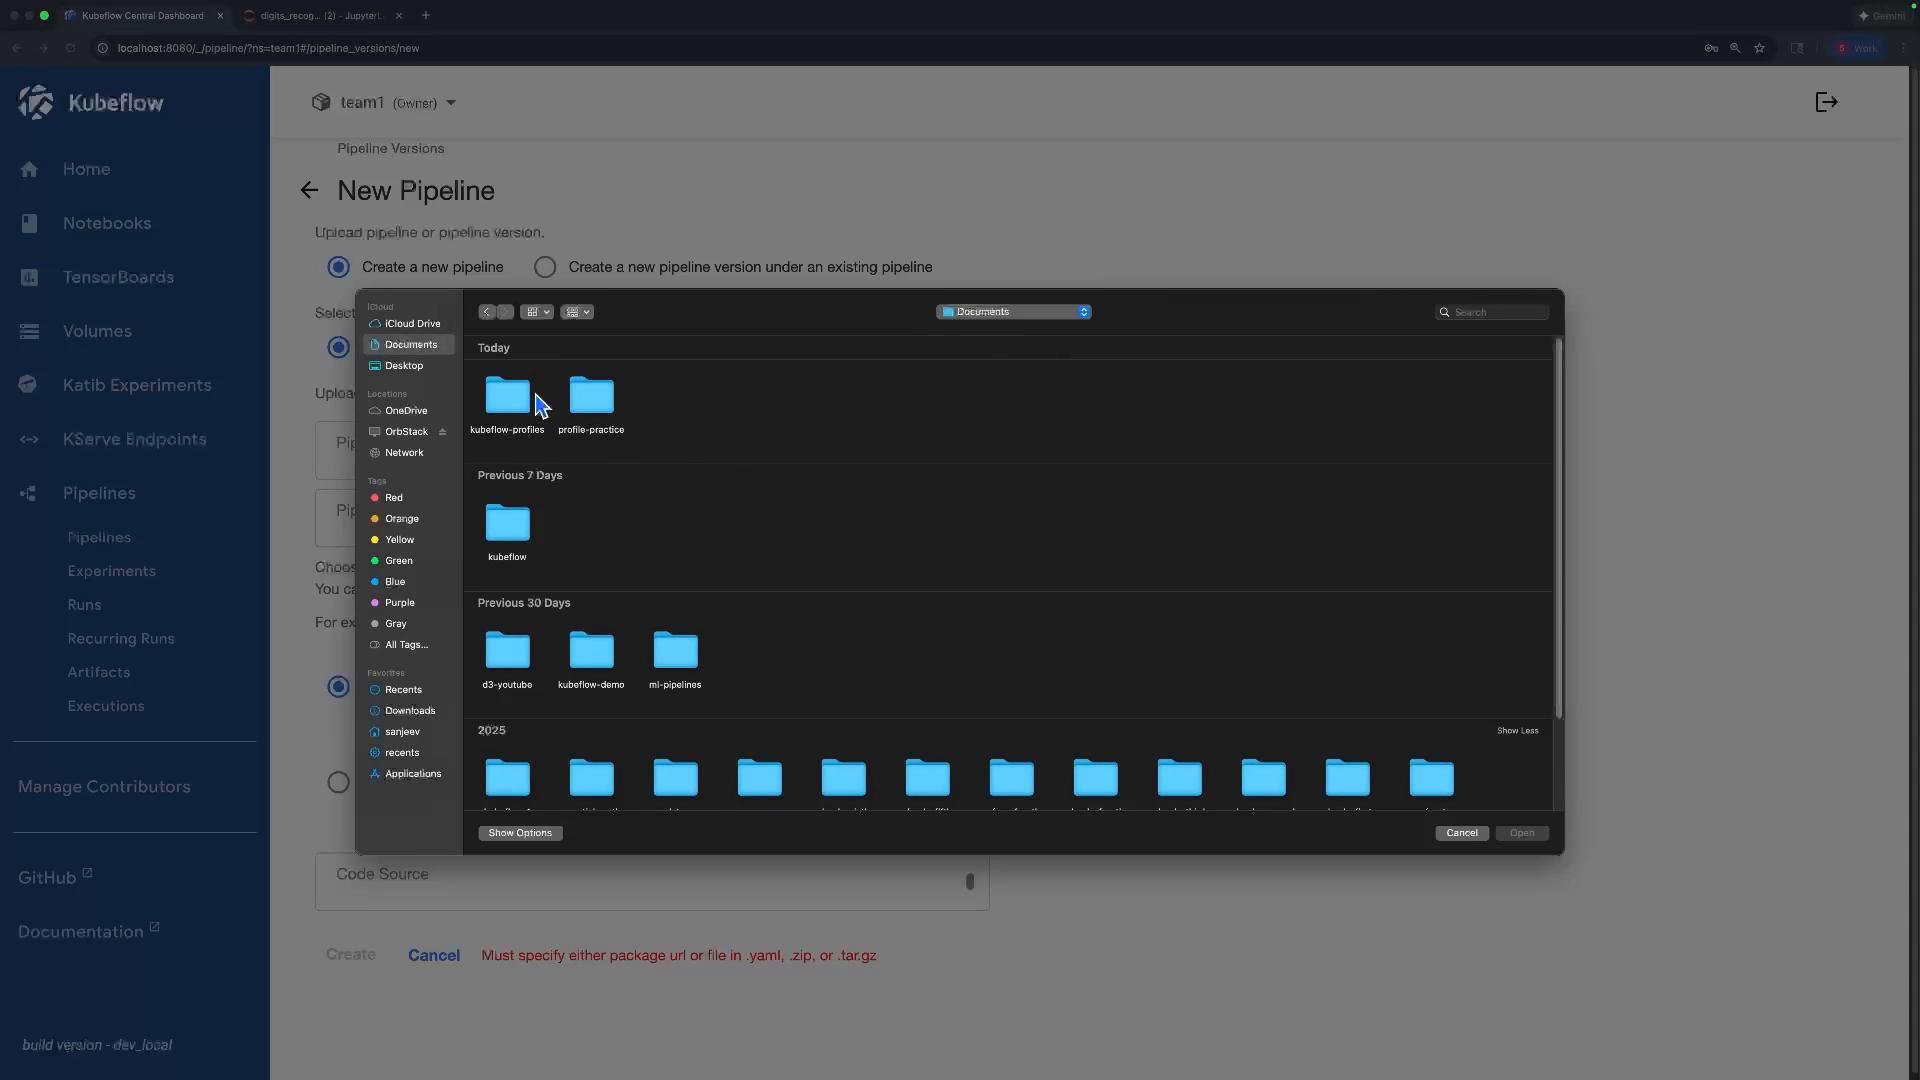Open OneDrive location in sidebar
The height and width of the screenshot is (1080, 1920).
(408, 411)
